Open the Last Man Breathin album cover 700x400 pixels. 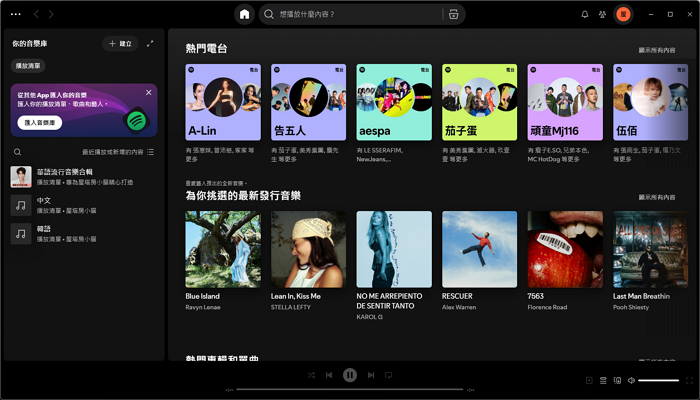650,249
